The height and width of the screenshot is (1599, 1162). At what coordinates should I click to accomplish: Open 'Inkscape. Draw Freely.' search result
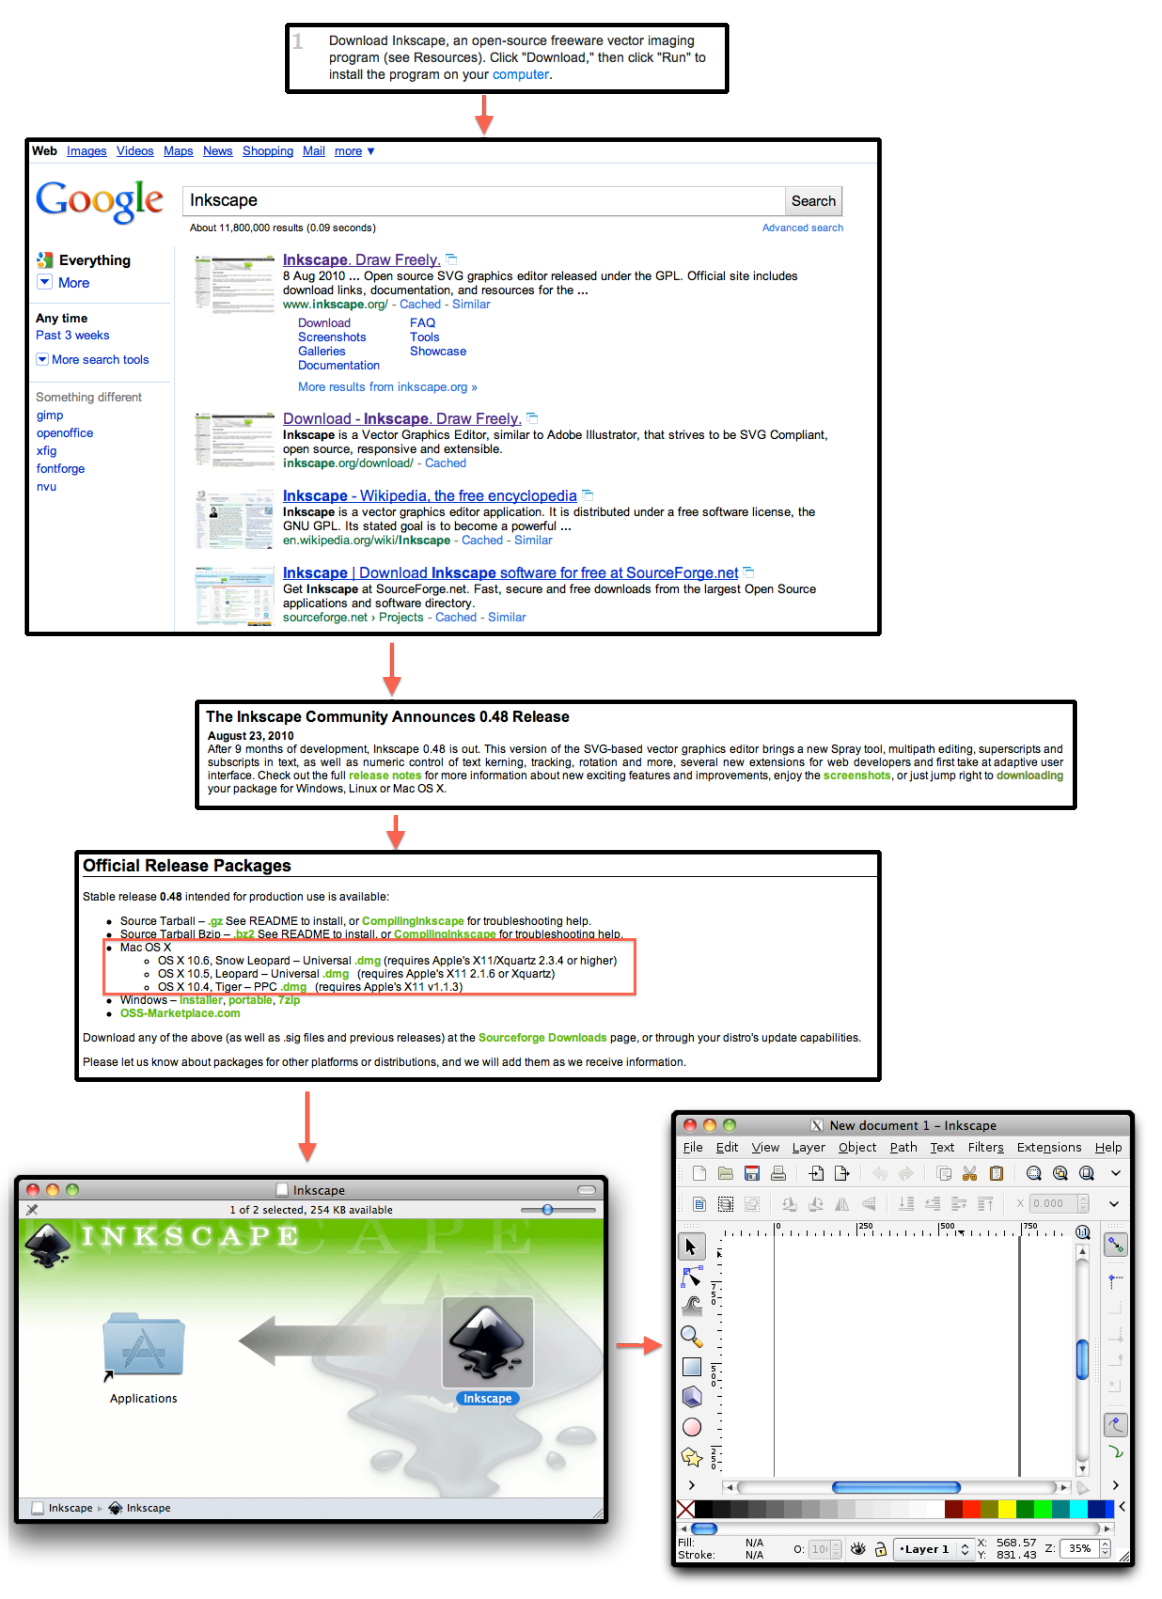pos(361,260)
